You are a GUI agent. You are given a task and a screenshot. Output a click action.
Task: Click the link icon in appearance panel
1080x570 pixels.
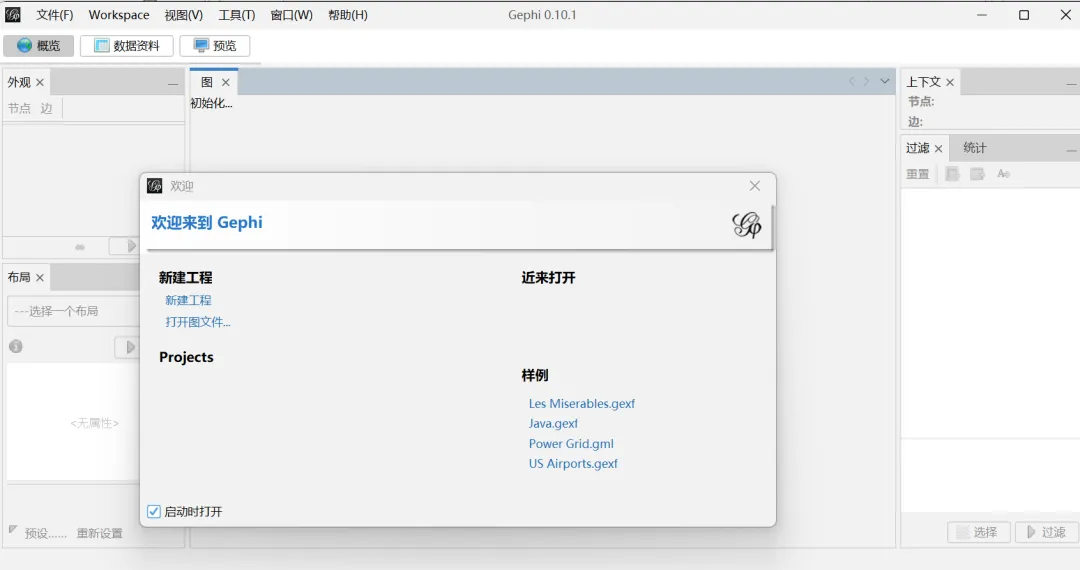80,246
